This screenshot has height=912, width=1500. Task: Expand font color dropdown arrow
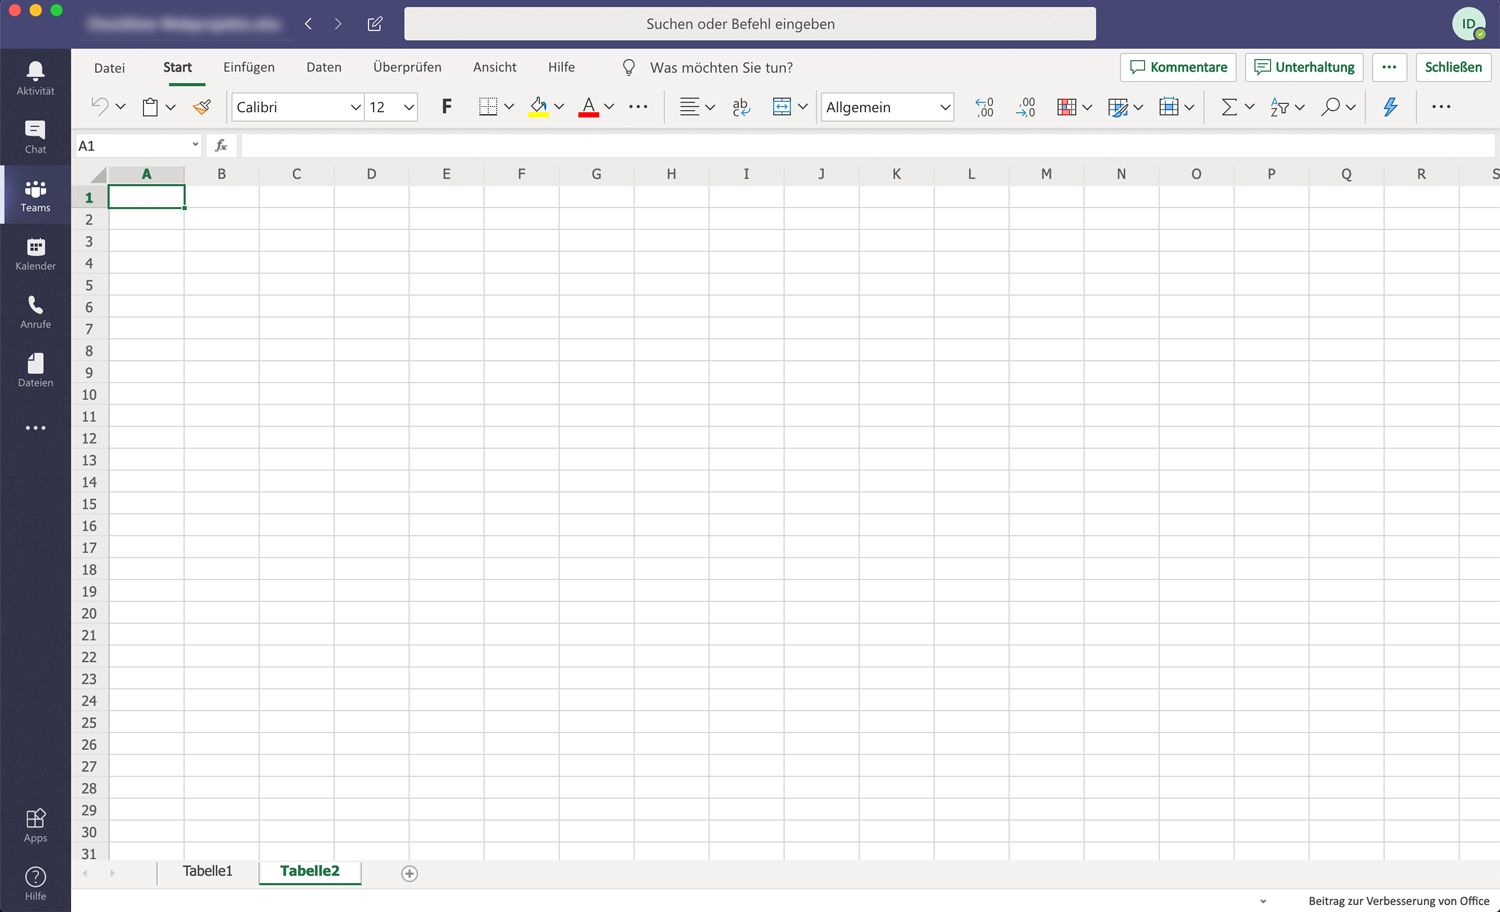[609, 107]
